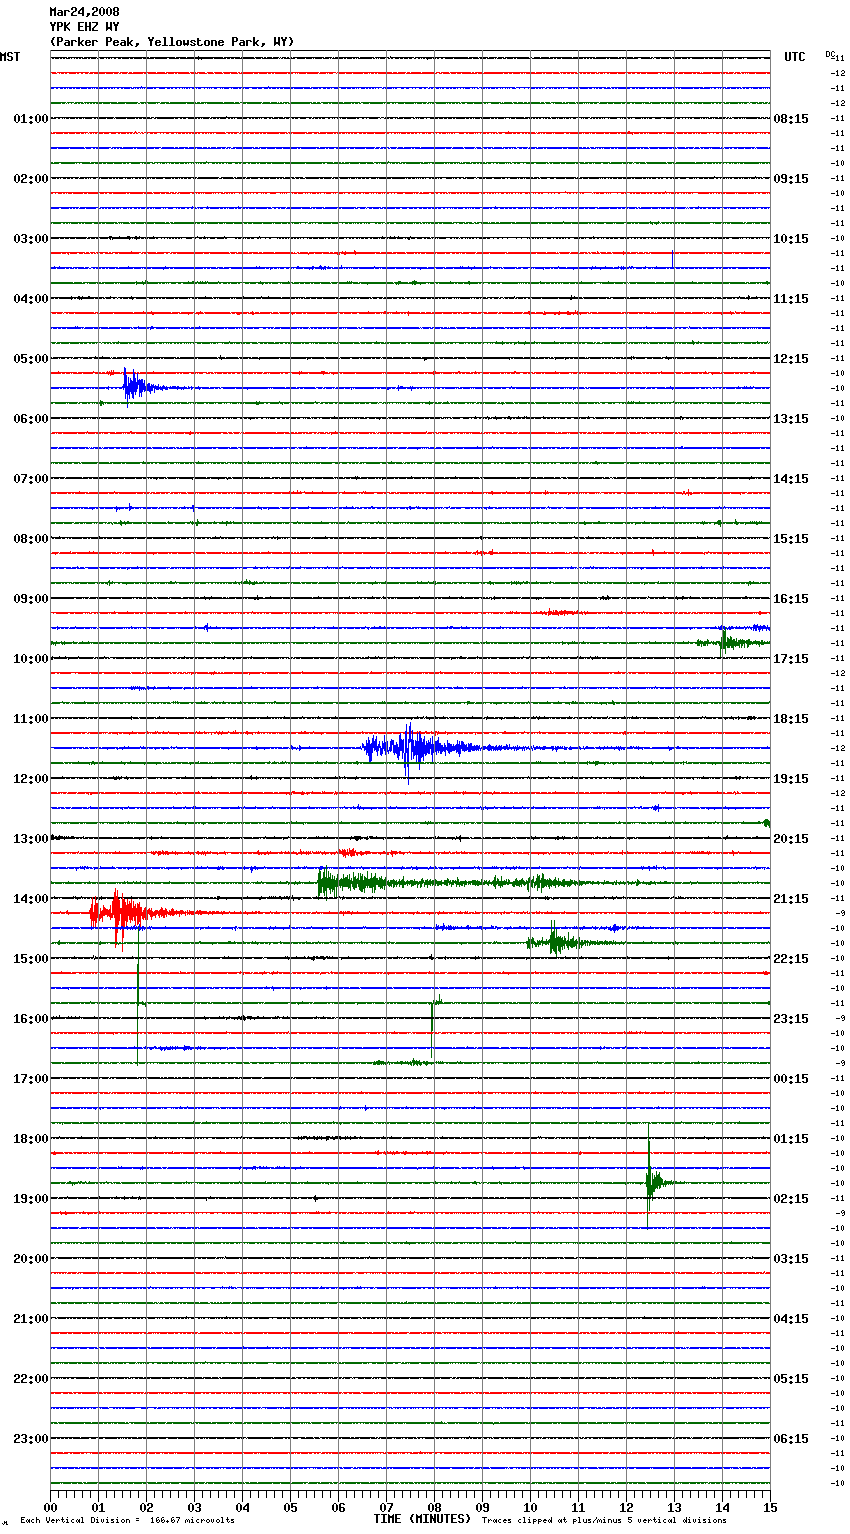The image size is (850, 1534).
Task: Click the MST column header
Action: point(10,57)
